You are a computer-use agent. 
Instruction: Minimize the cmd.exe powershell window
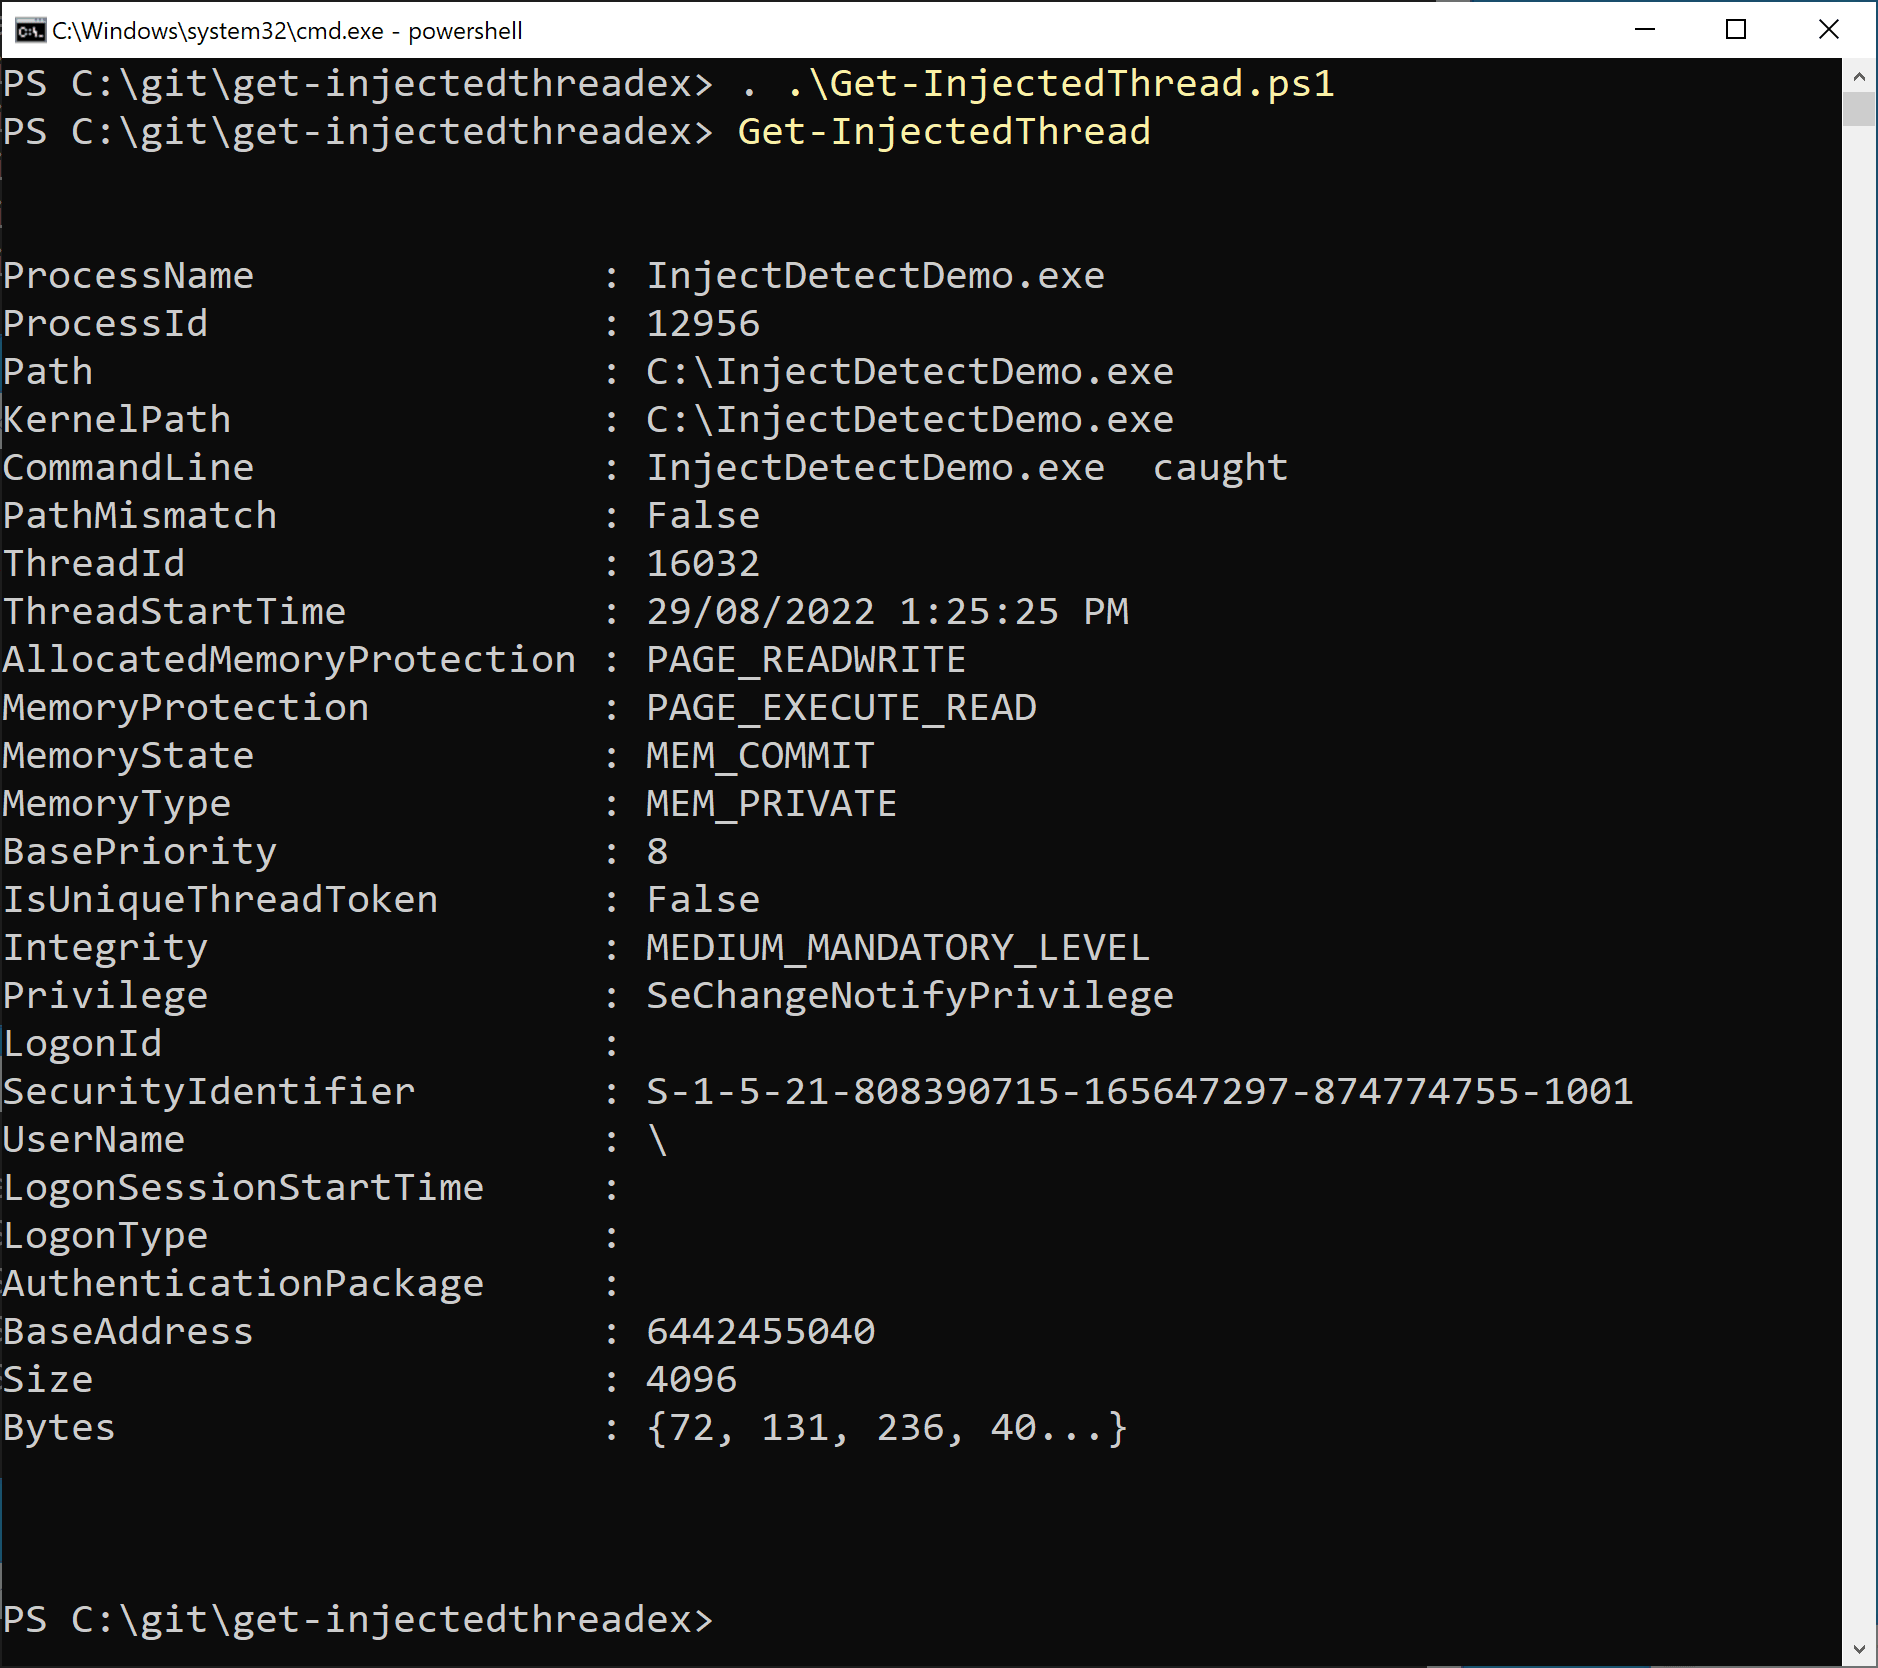(x=1645, y=29)
